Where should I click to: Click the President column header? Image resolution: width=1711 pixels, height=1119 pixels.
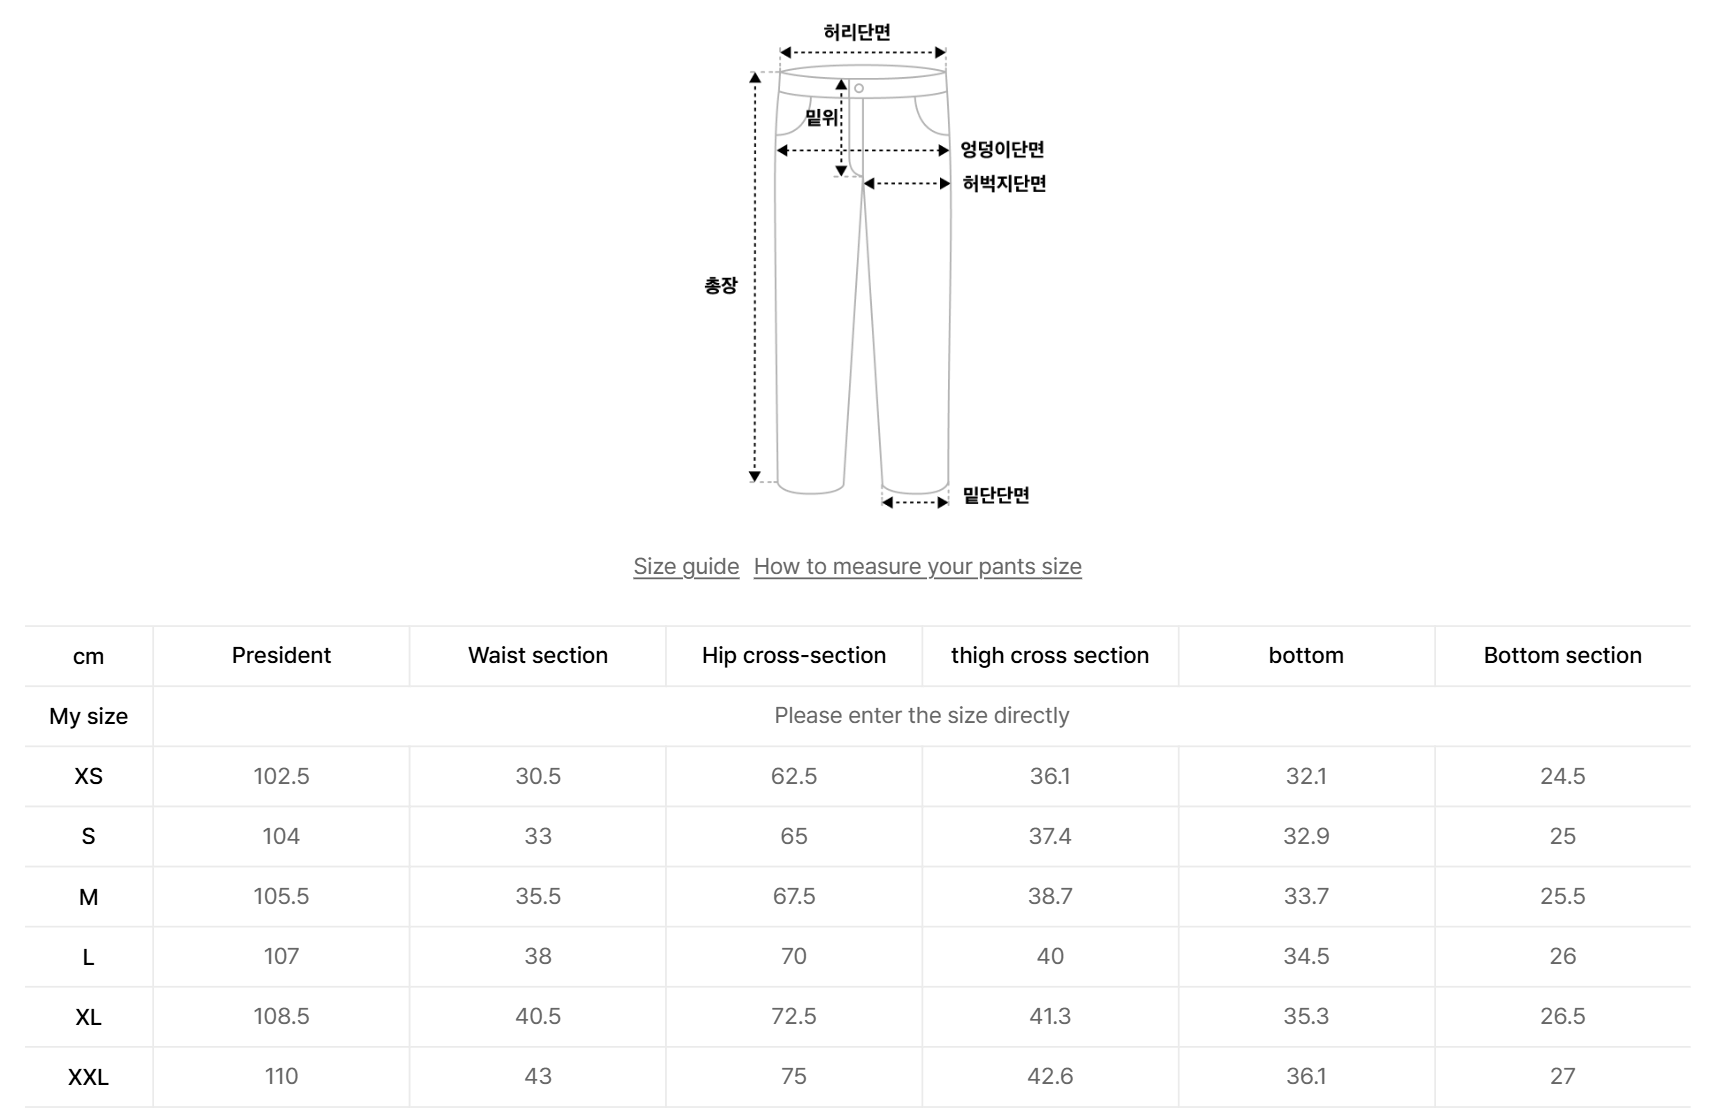pyautogui.click(x=281, y=656)
